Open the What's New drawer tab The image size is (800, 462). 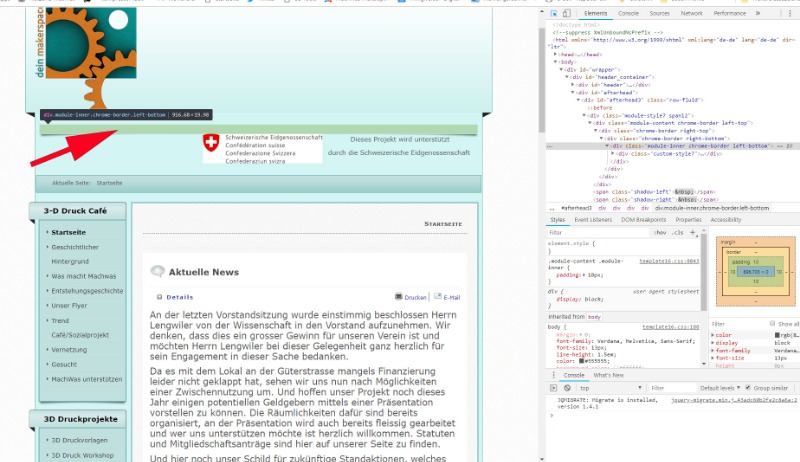click(x=608, y=375)
